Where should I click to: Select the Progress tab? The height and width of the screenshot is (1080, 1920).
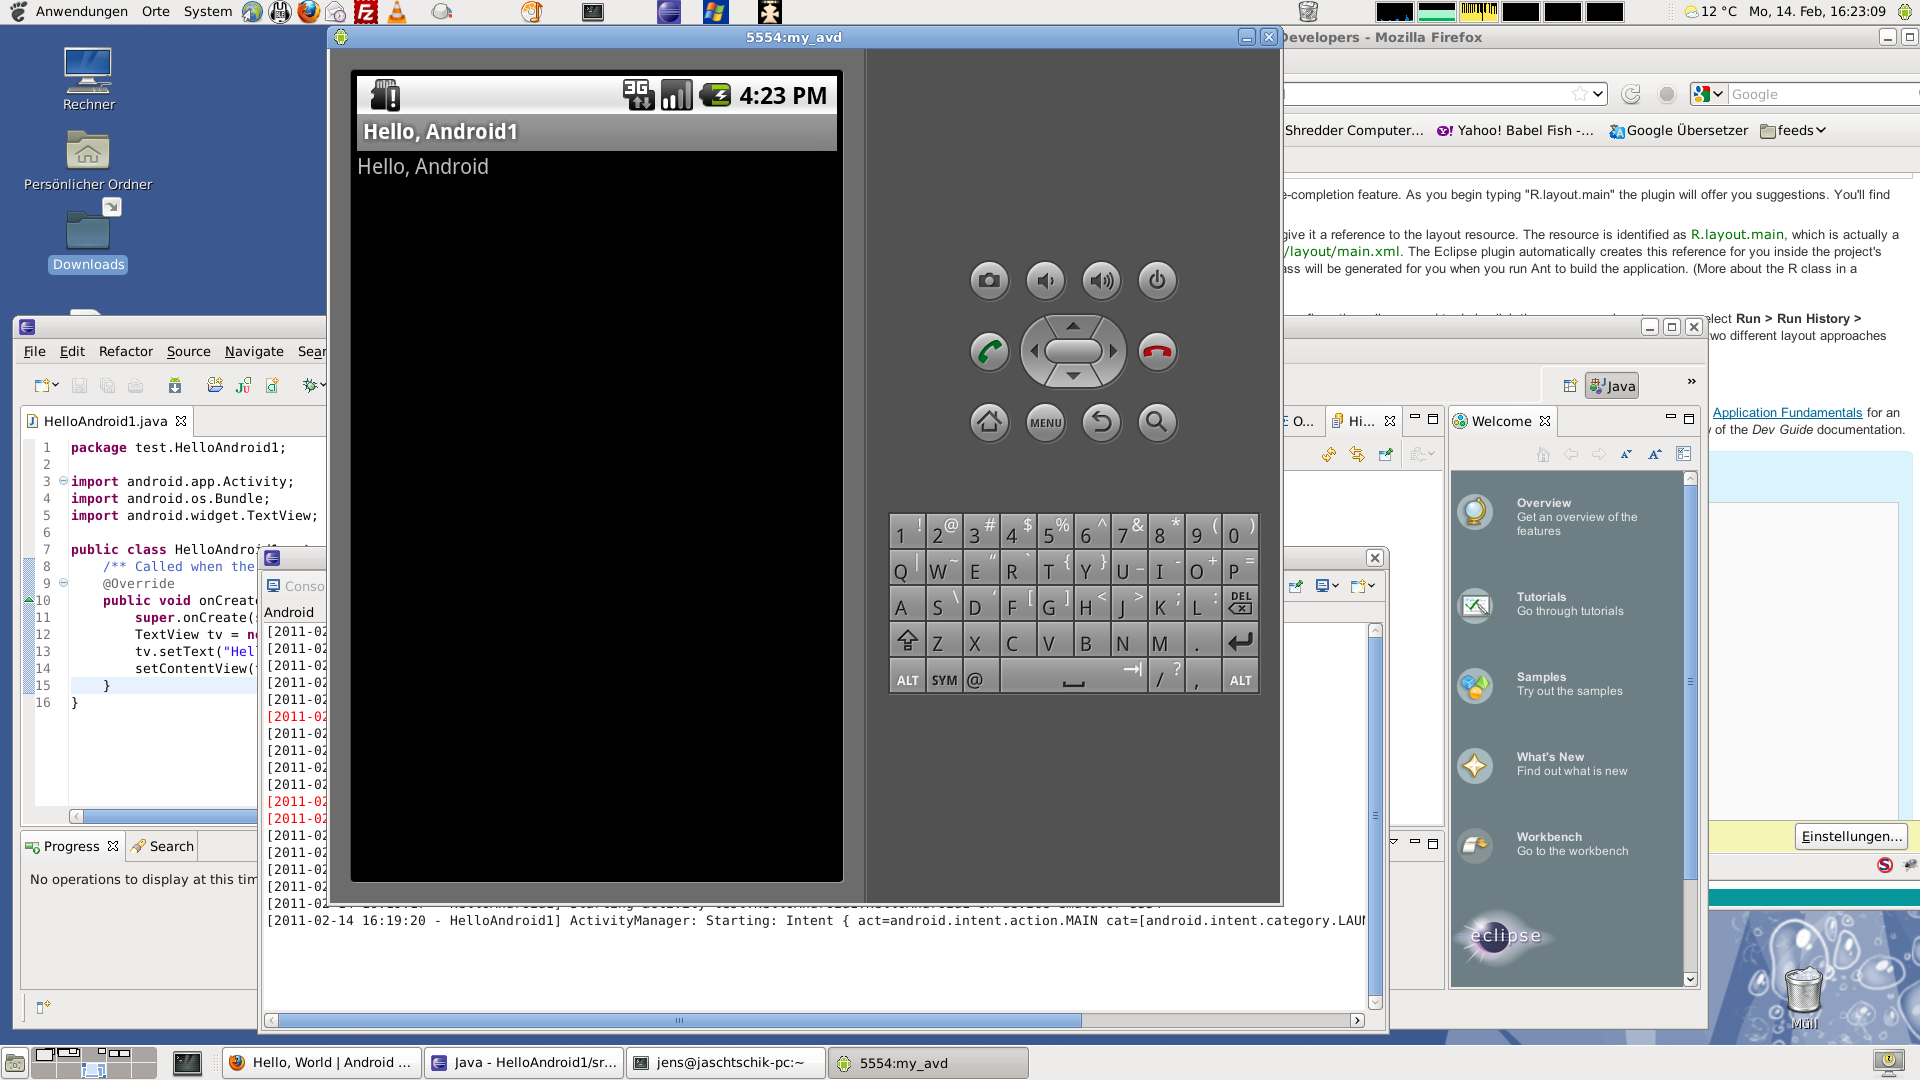72,847
